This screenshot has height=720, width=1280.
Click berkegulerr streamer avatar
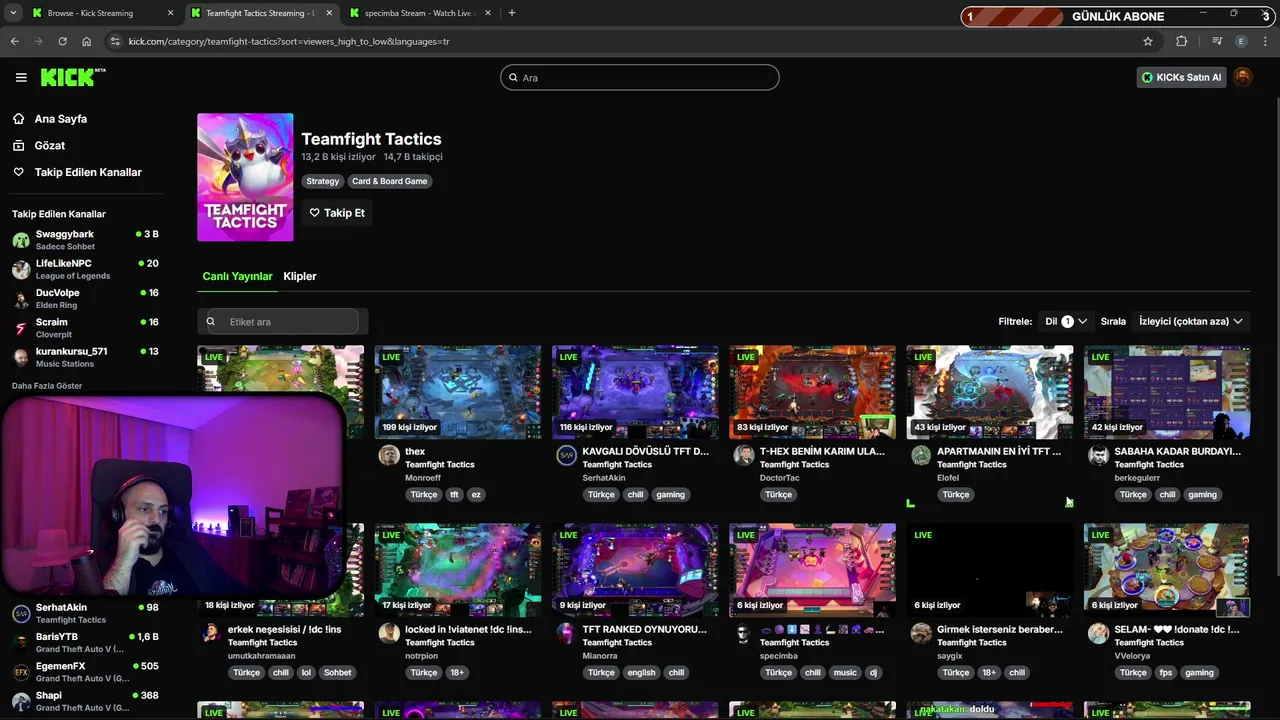[1098, 456]
